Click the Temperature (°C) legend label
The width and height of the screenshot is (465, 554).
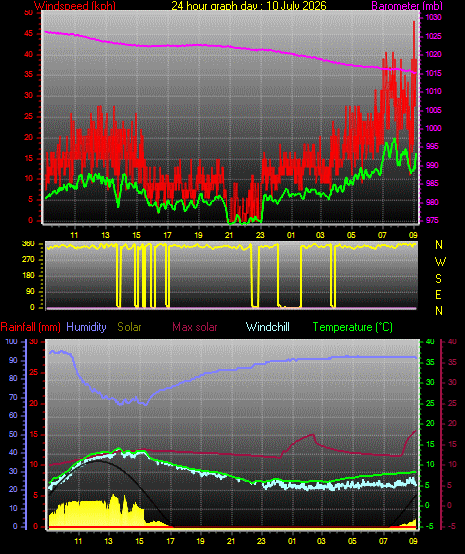pyautogui.click(x=353, y=327)
